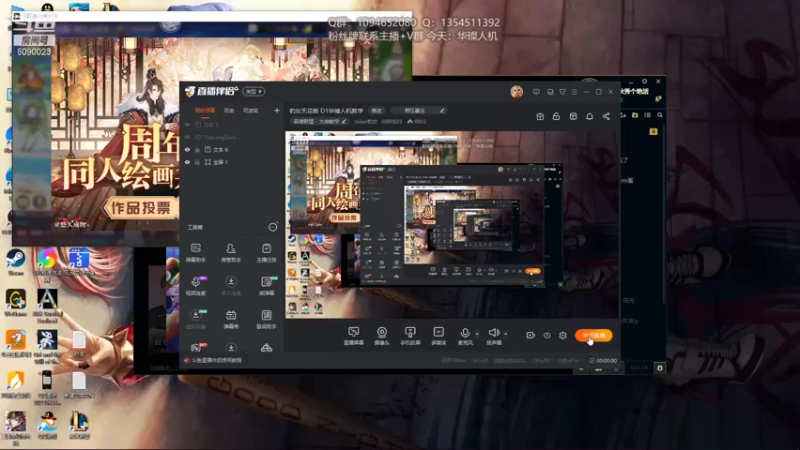Click the unlocked padlock icon above preview
The height and width of the screenshot is (450, 800).
(x=556, y=116)
